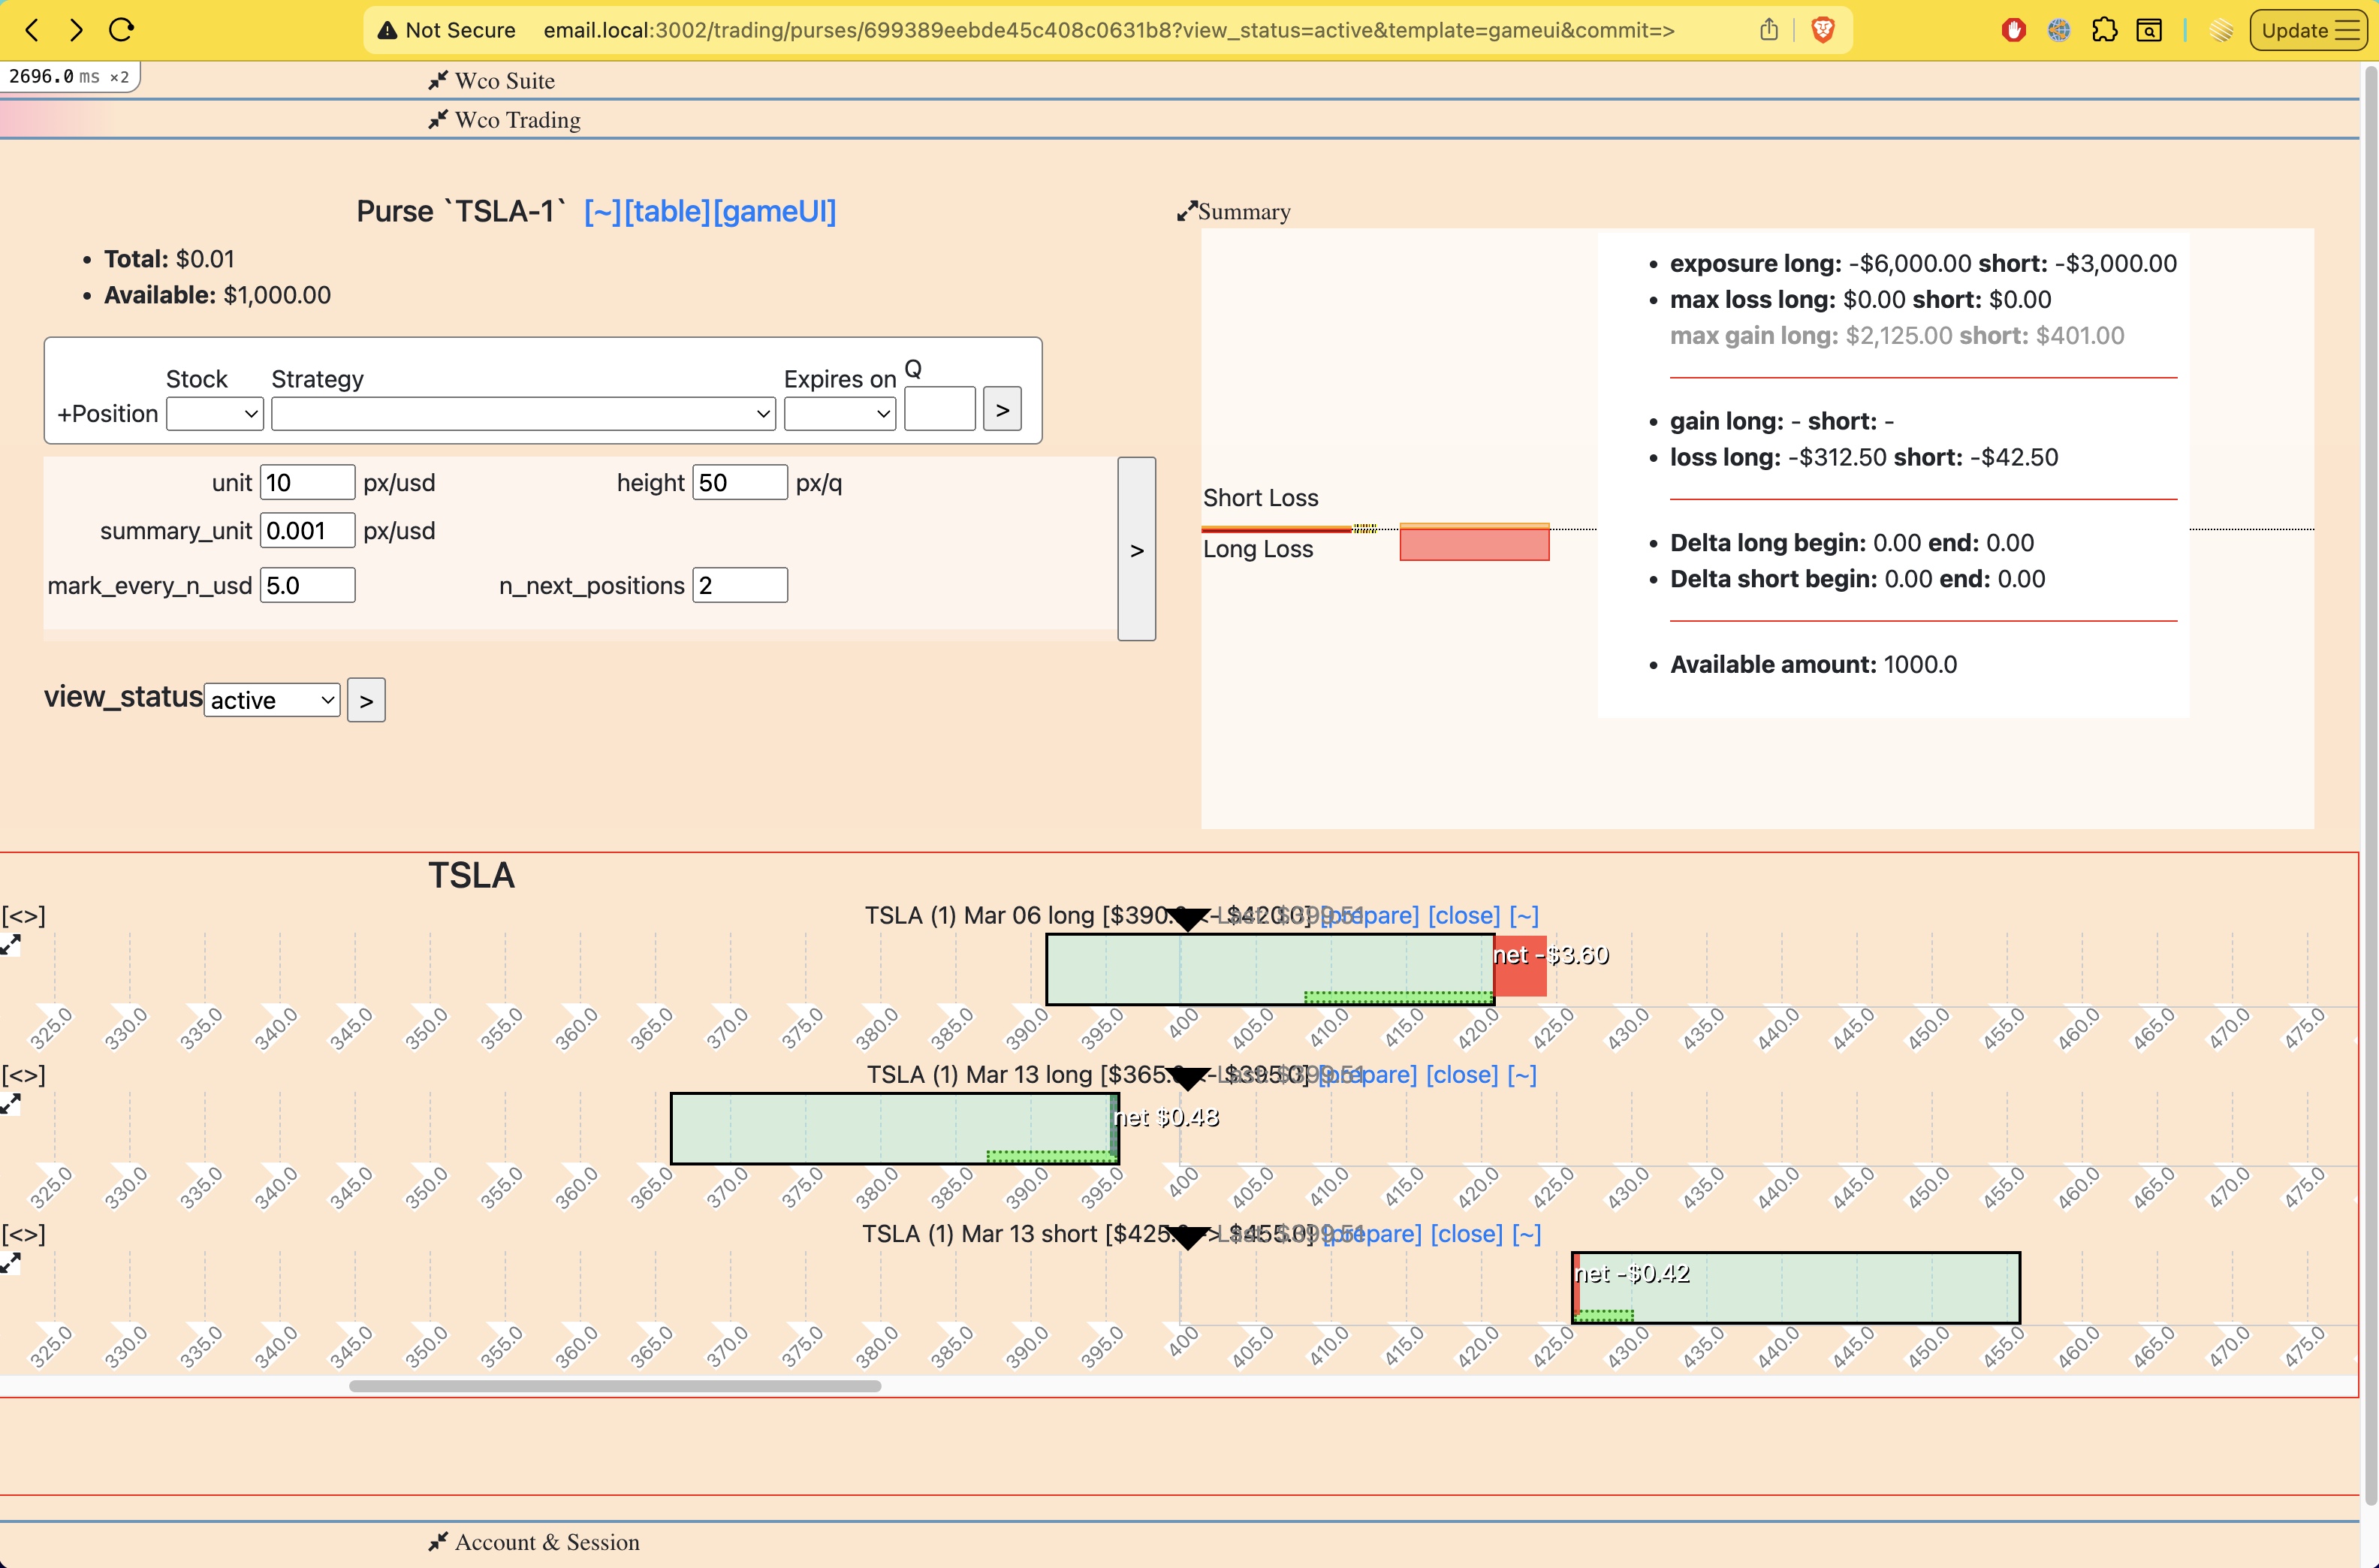Click [close] link on Mar 06 long
The image size is (2379, 1568).
coord(1463,916)
